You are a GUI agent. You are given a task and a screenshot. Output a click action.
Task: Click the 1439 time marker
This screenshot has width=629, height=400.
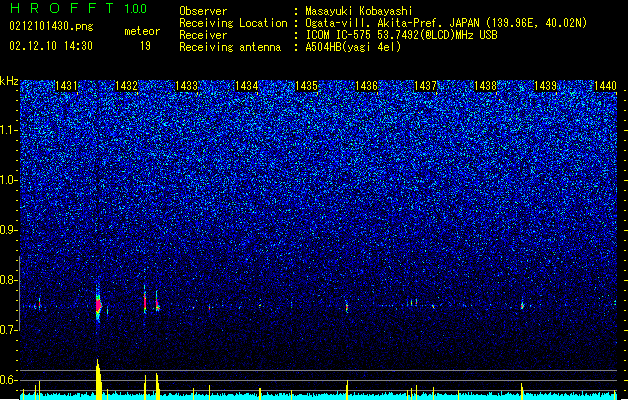(546, 86)
